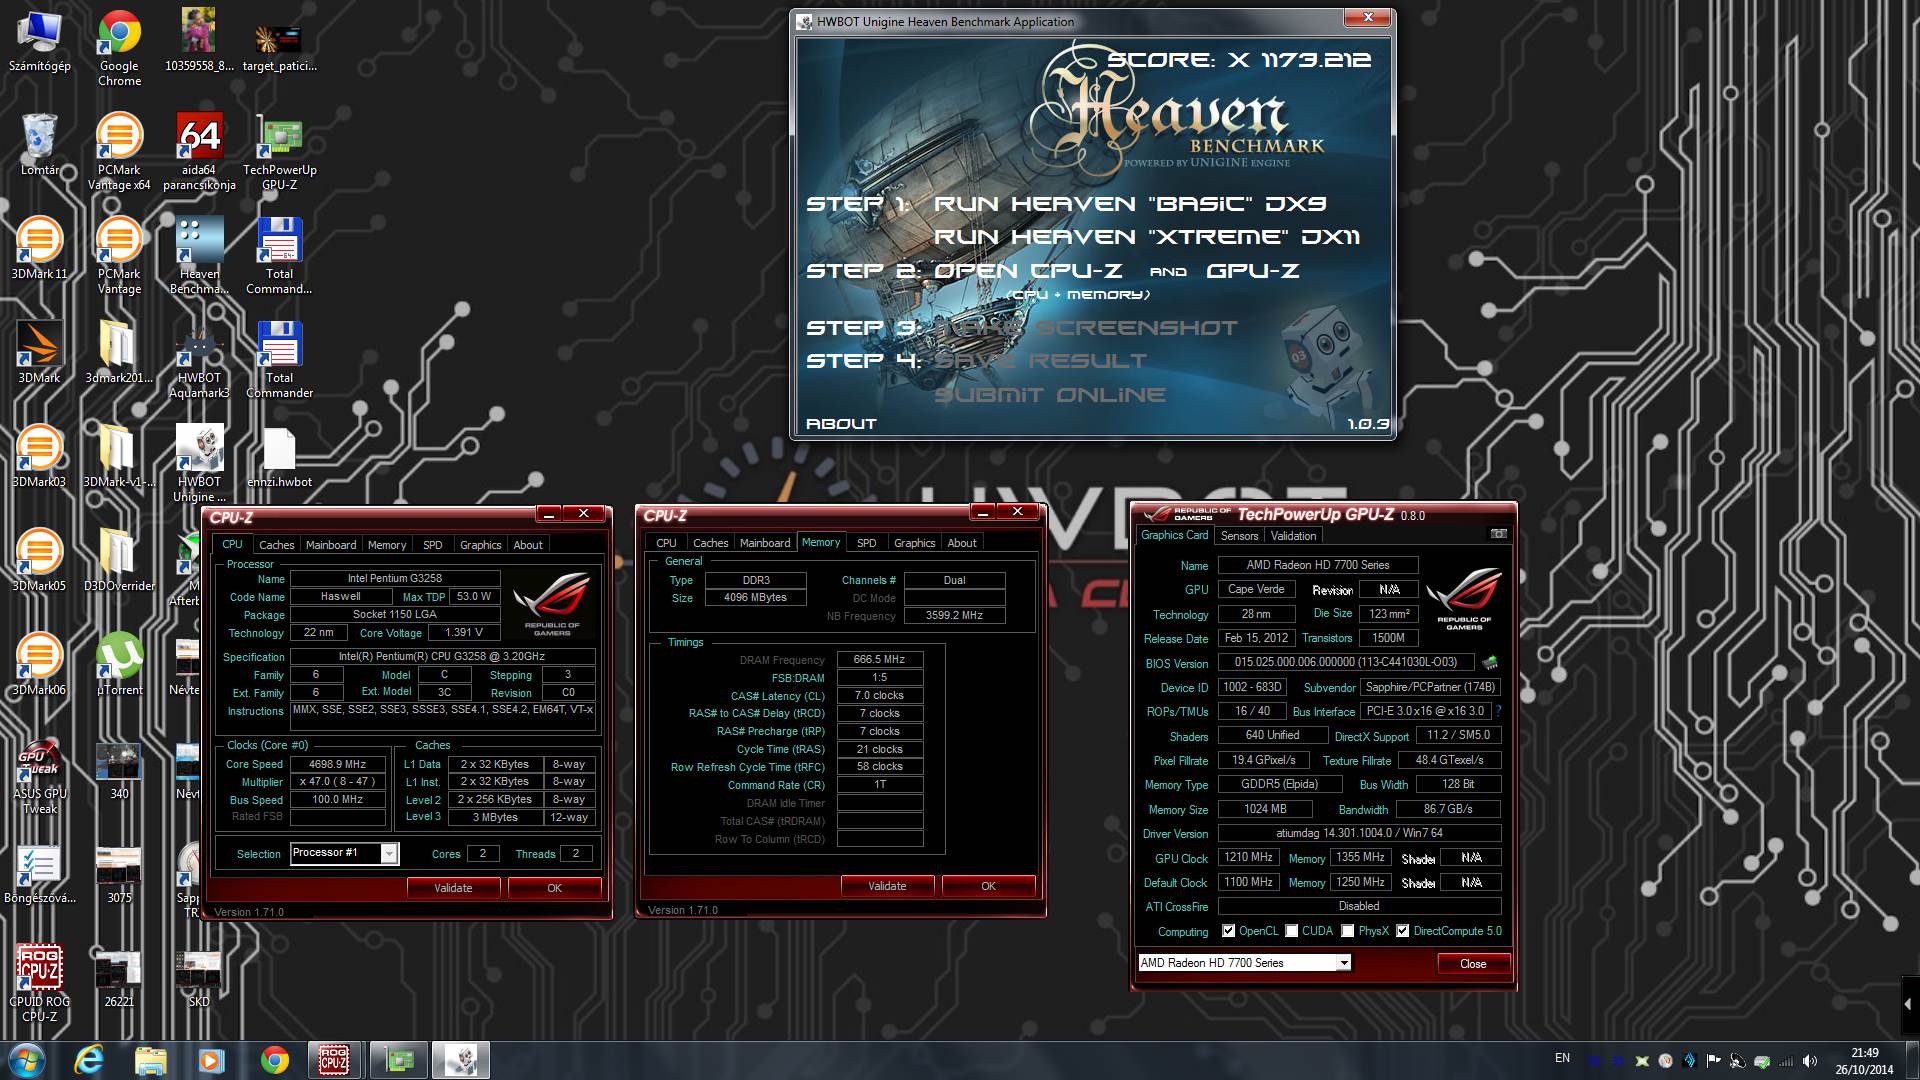Toggle the DirectCompute 5.0 checkbox

point(1403,931)
